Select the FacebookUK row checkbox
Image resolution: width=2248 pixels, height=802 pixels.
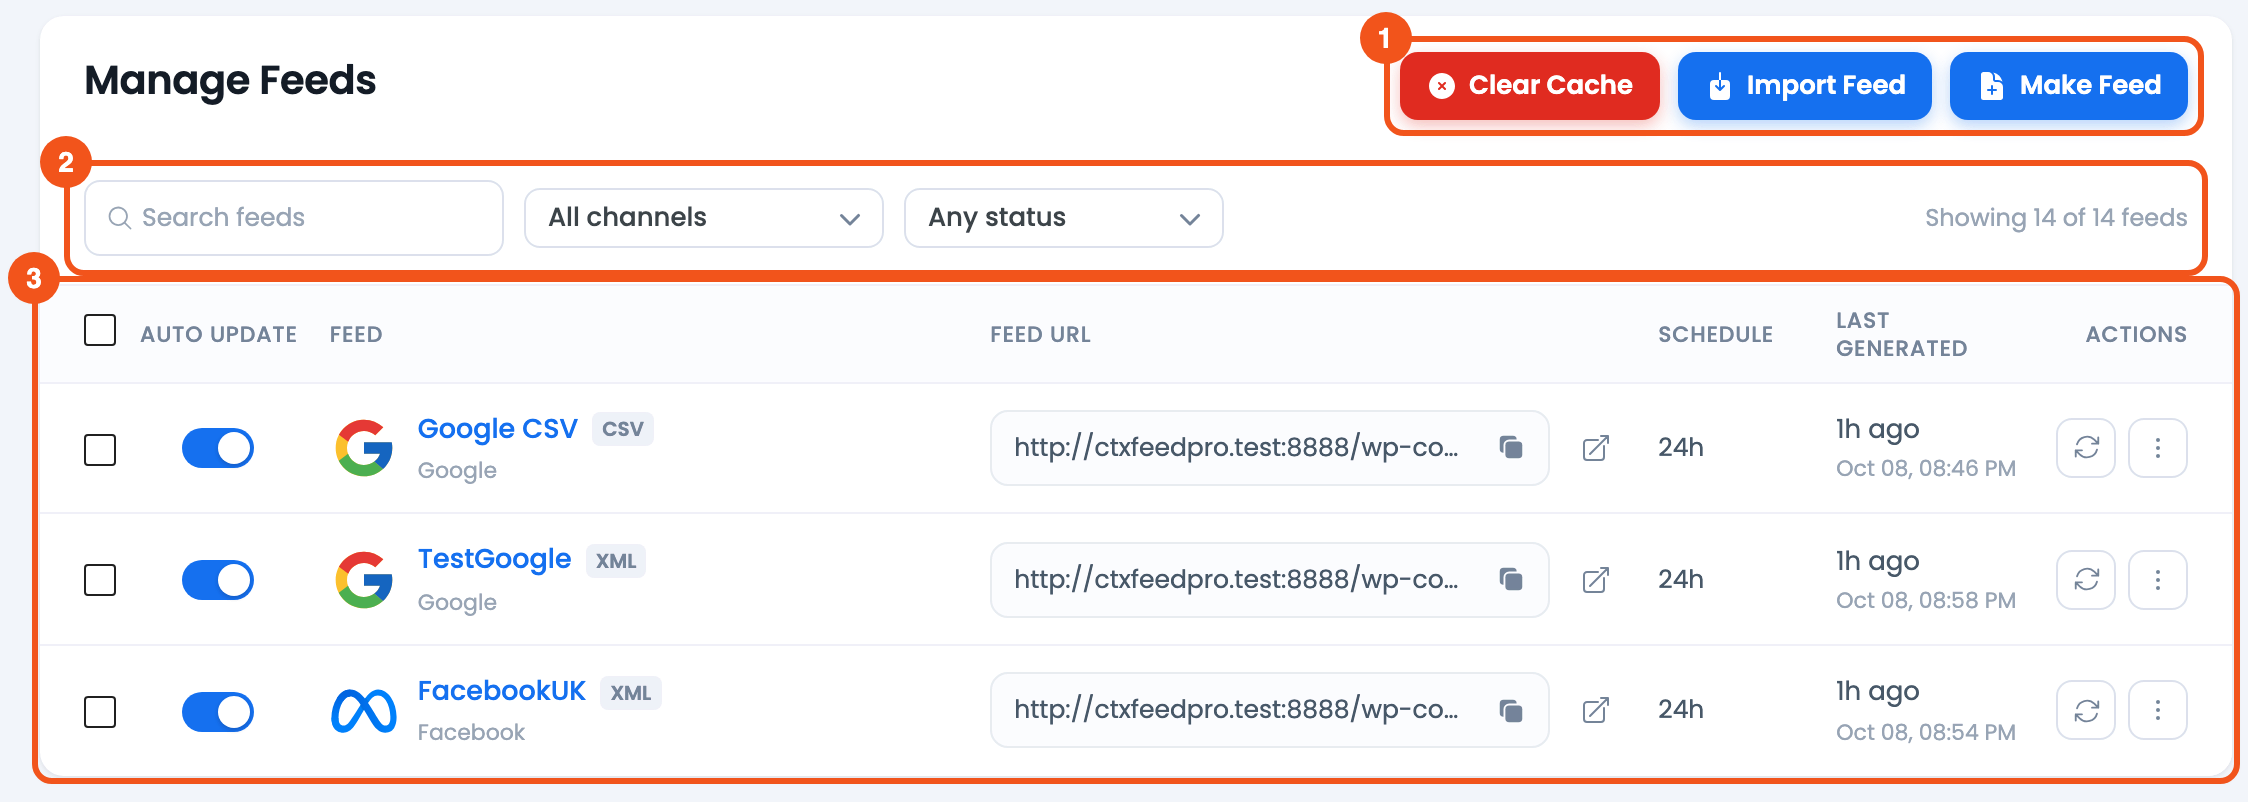point(100,712)
